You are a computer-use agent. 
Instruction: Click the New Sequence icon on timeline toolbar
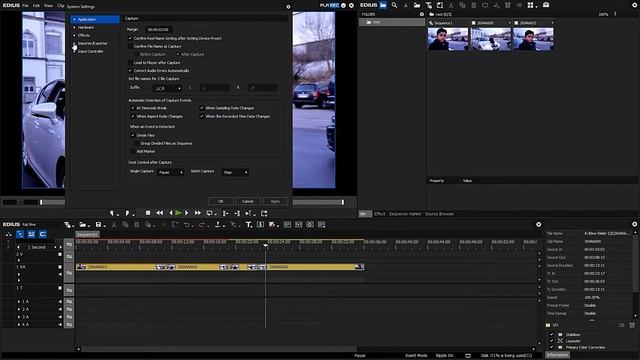(67, 224)
